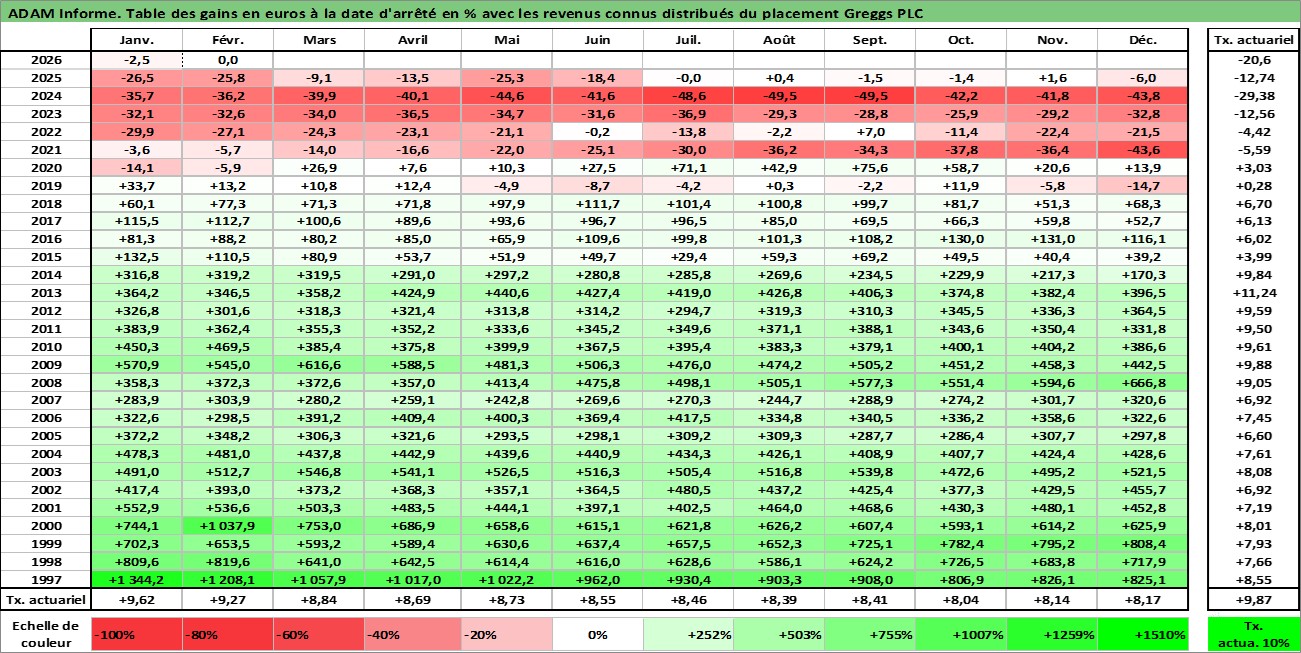Select the '+9,62' January actuarial rate

pyautogui.click(x=136, y=600)
